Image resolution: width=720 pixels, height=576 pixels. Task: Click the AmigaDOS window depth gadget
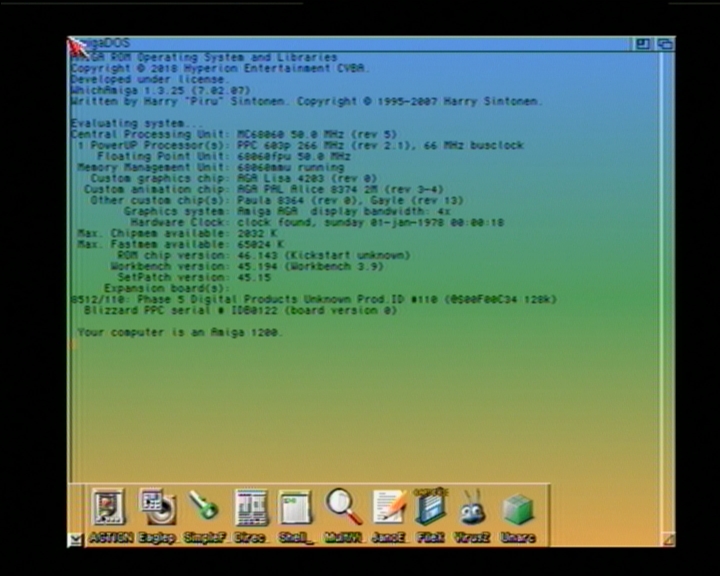point(664,44)
